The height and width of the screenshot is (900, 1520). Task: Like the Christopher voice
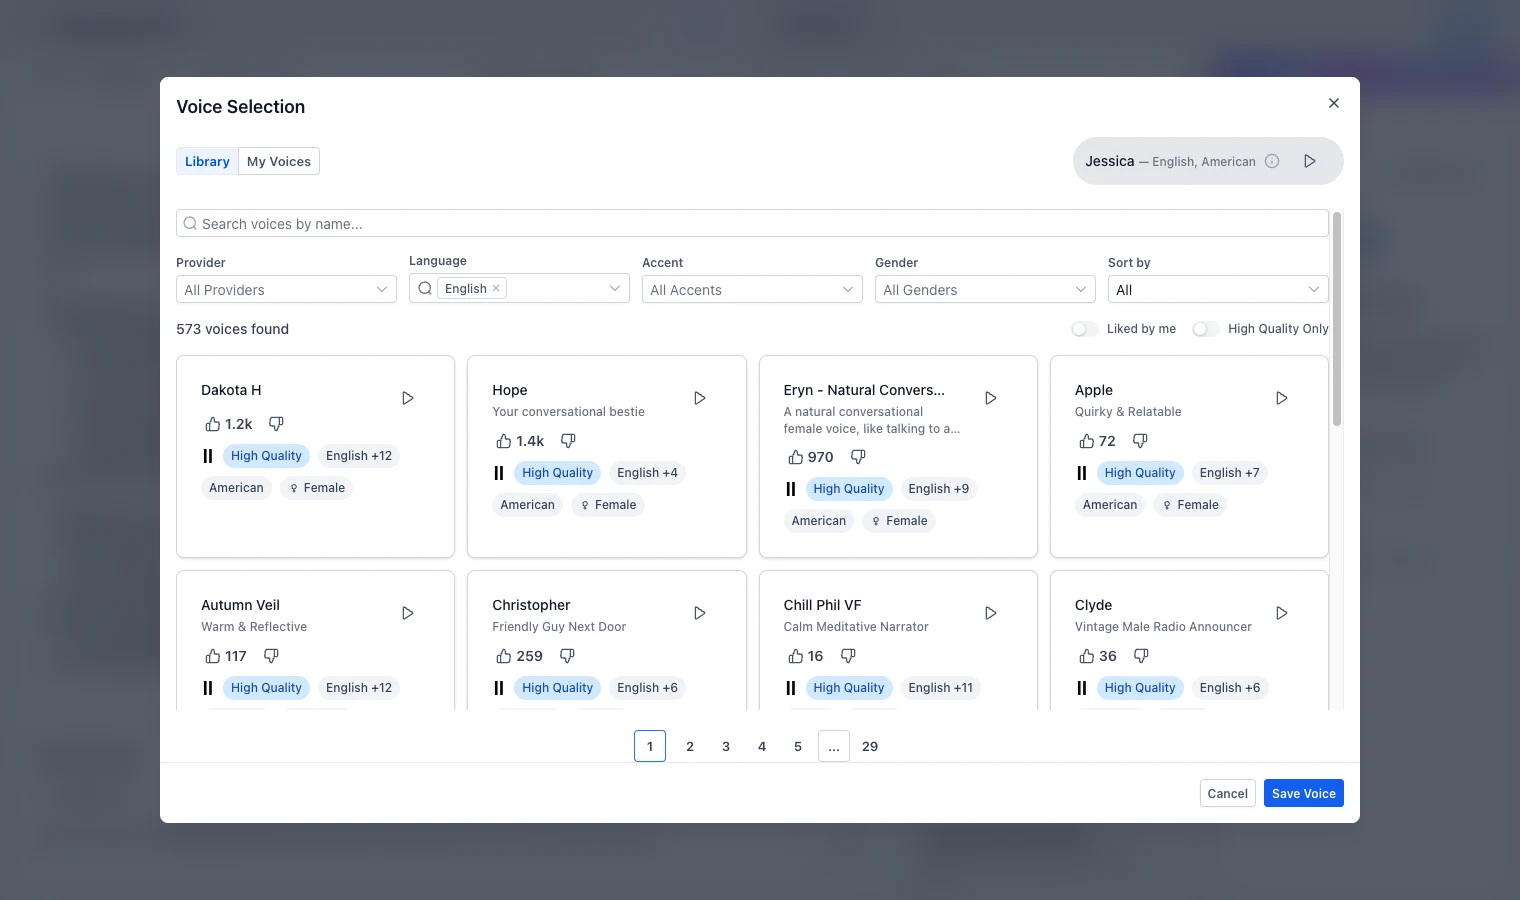tap(504, 656)
